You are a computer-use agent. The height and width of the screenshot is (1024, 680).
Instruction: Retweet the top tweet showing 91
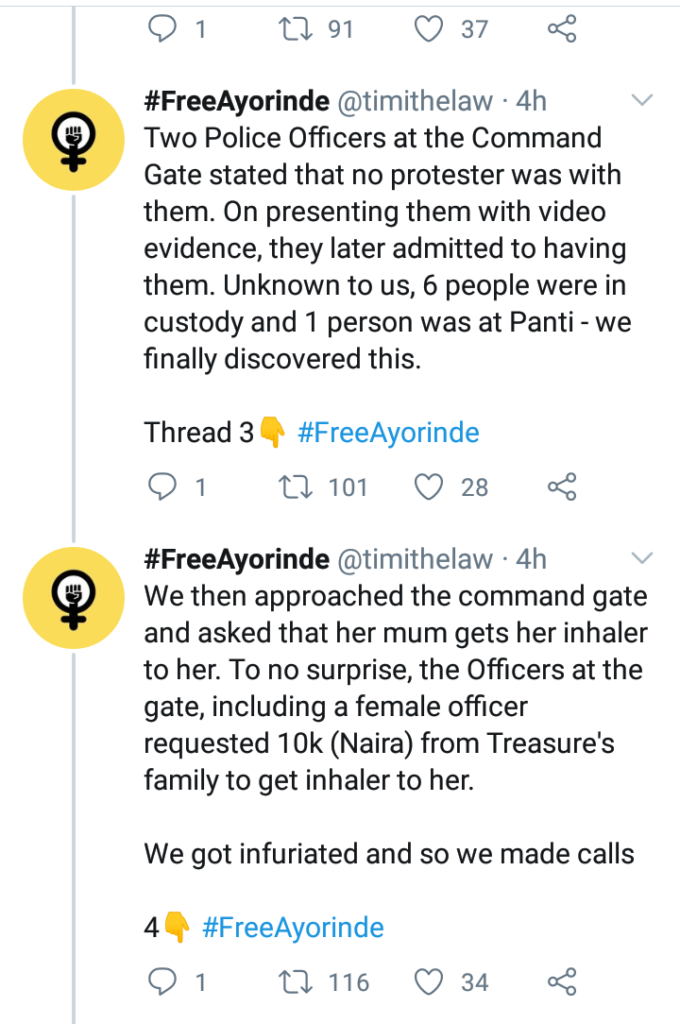point(297,29)
